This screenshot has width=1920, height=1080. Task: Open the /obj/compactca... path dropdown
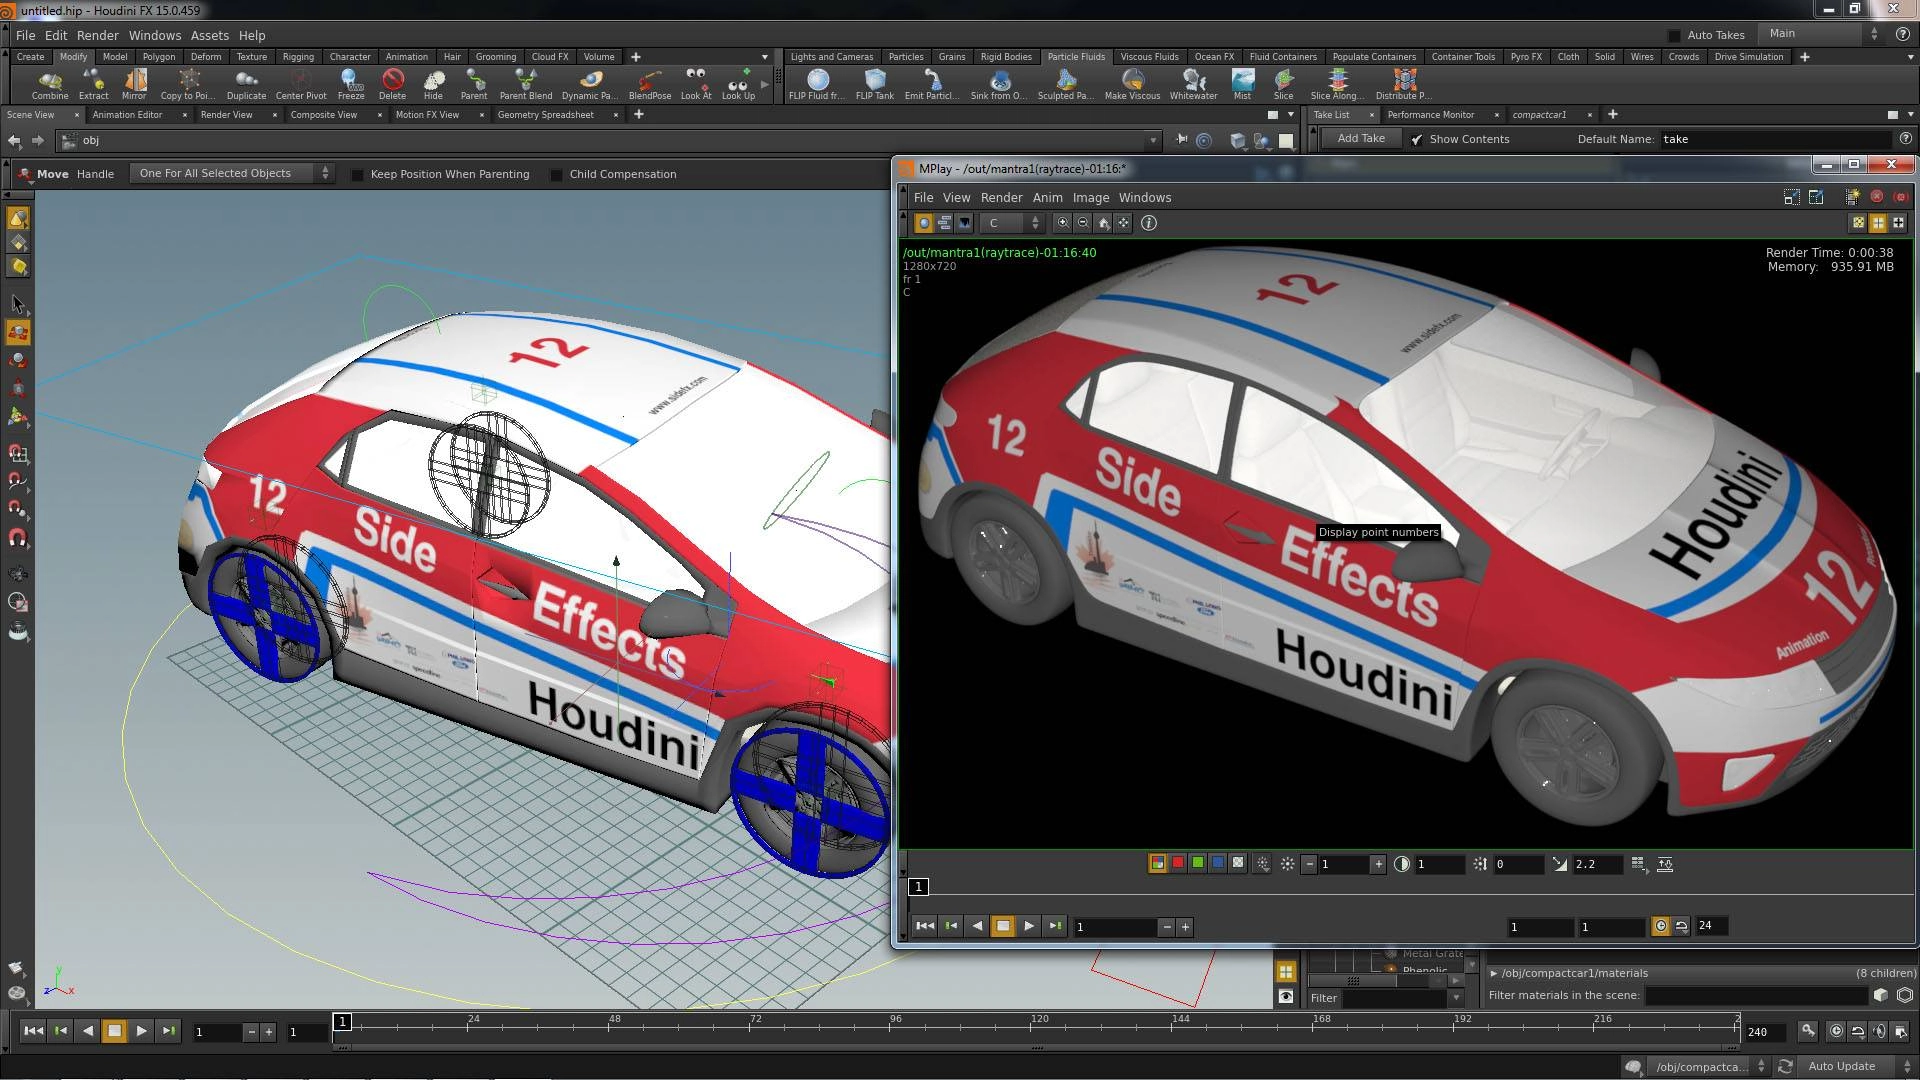click(x=1709, y=1066)
